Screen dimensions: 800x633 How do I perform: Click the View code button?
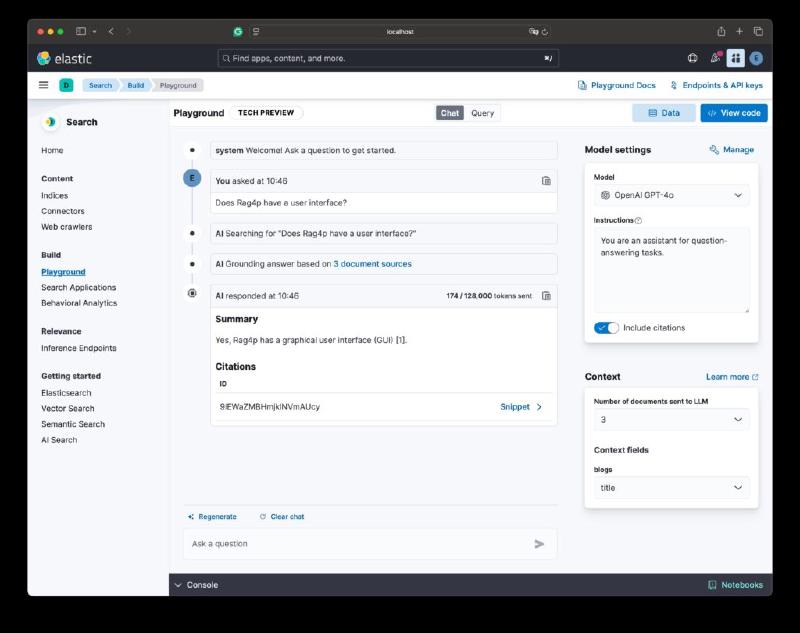click(x=734, y=113)
